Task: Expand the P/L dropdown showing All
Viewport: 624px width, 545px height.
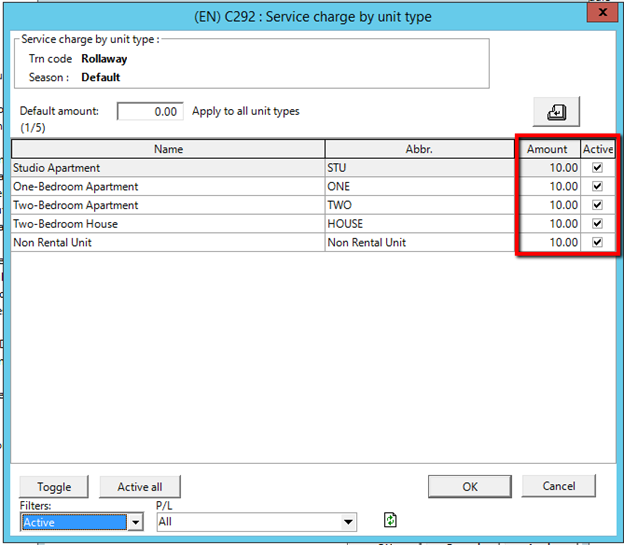Action: click(348, 522)
